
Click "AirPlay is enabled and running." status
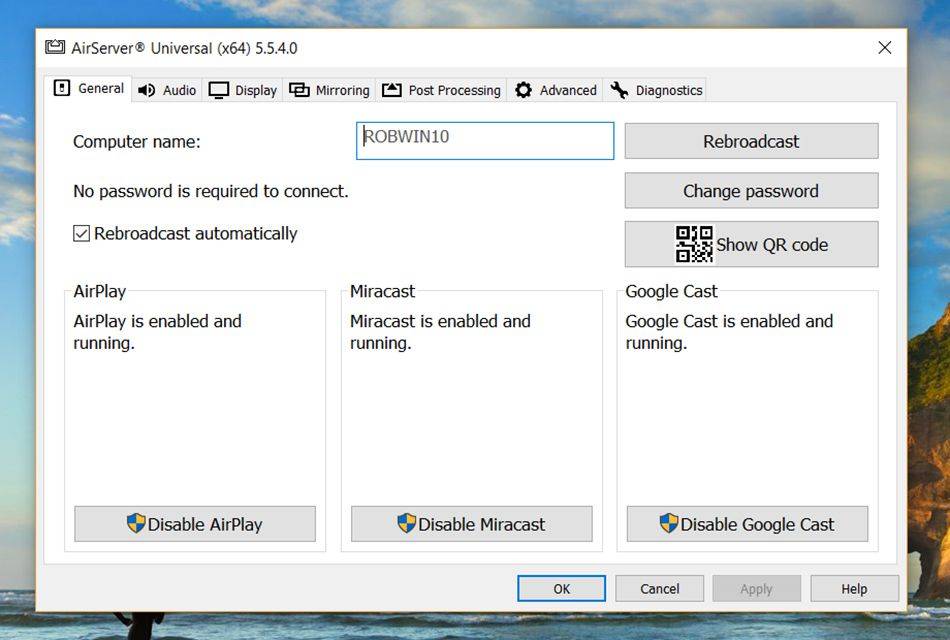(158, 332)
